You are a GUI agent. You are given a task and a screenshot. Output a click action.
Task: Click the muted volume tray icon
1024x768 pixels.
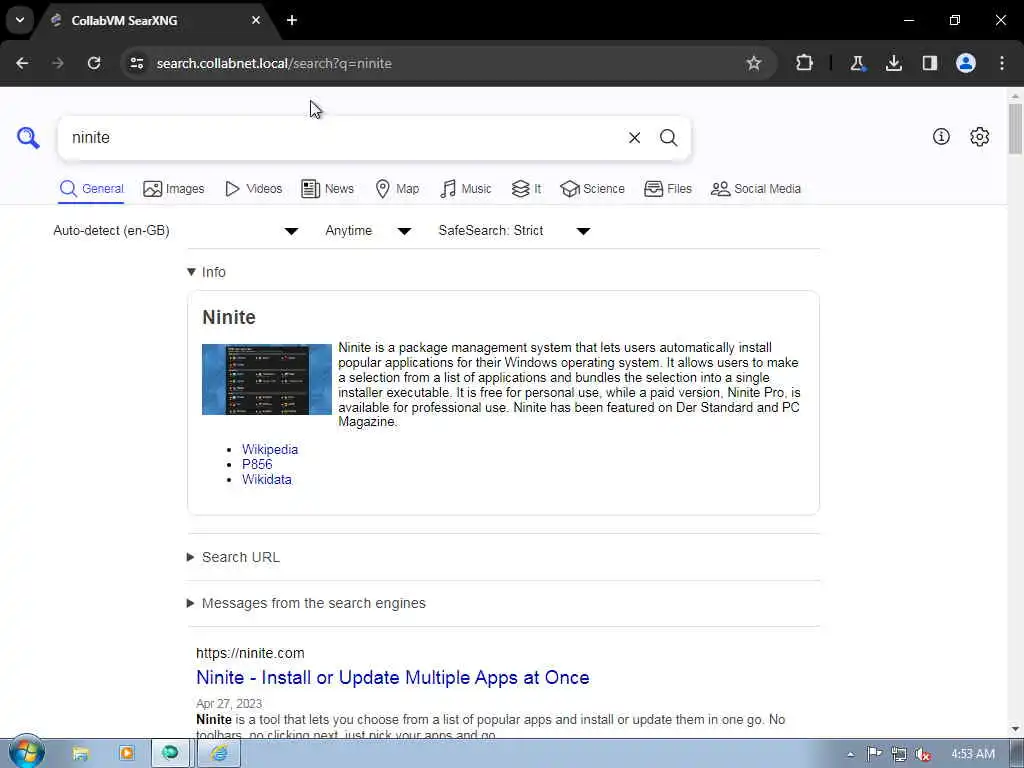pos(923,754)
